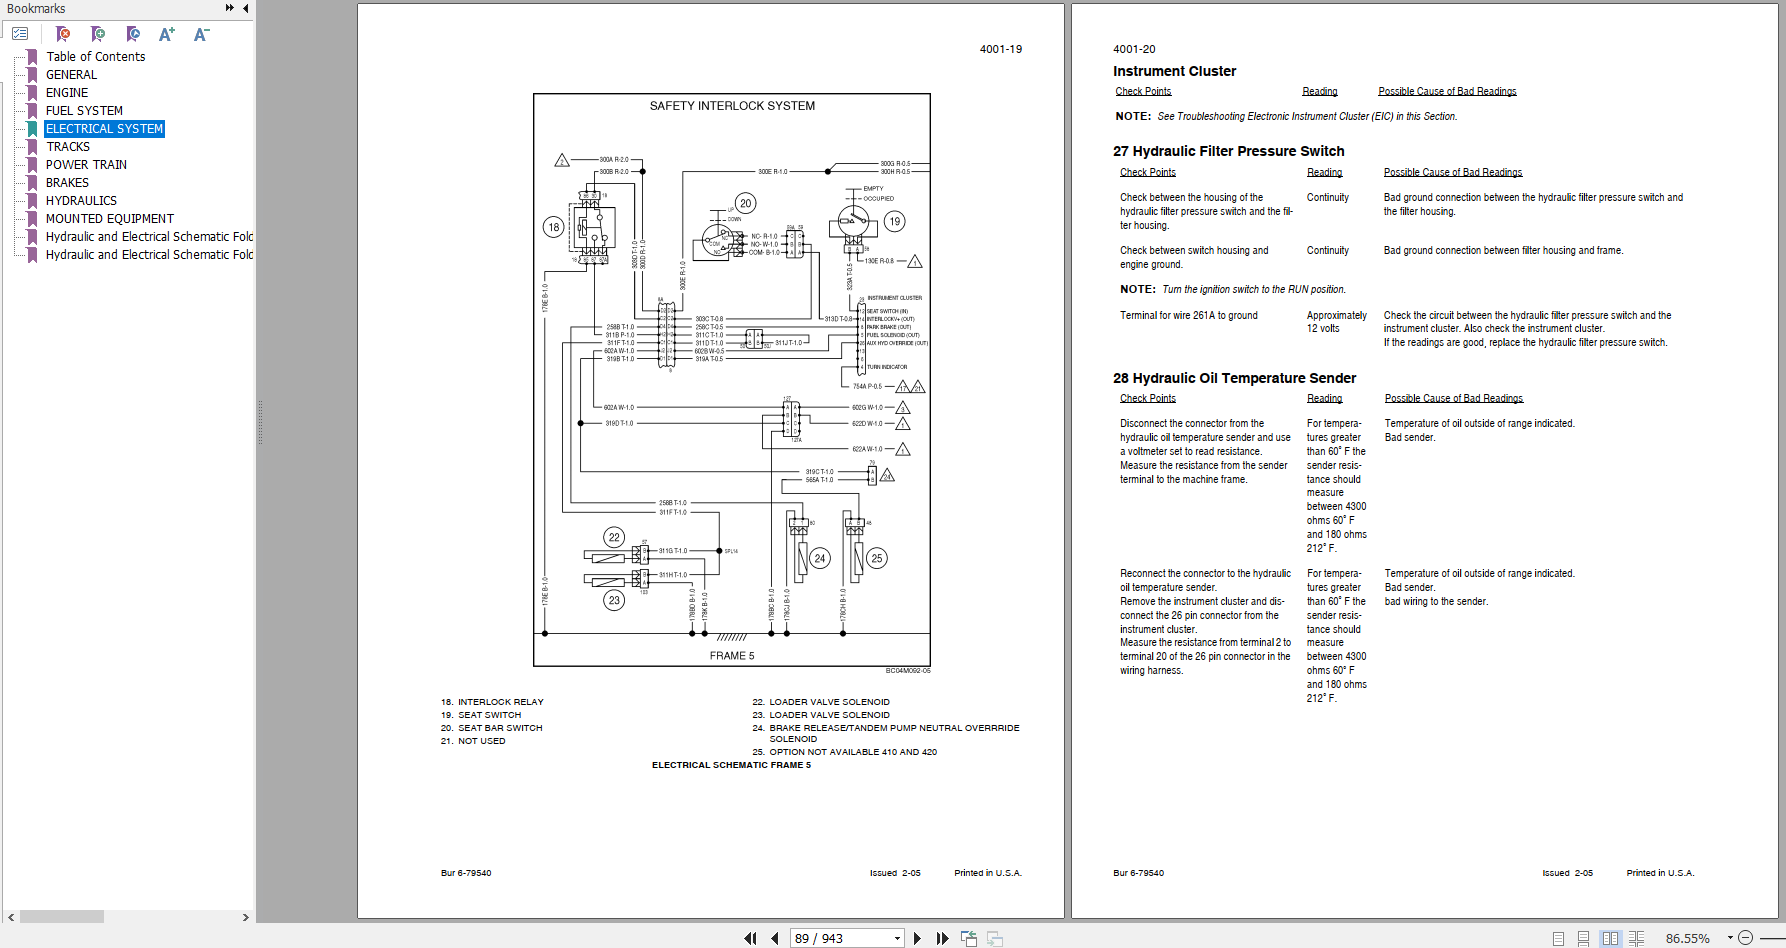The image size is (1786, 948).
Task: Open the HYDRAULICS bookmark
Action: tap(81, 201)
